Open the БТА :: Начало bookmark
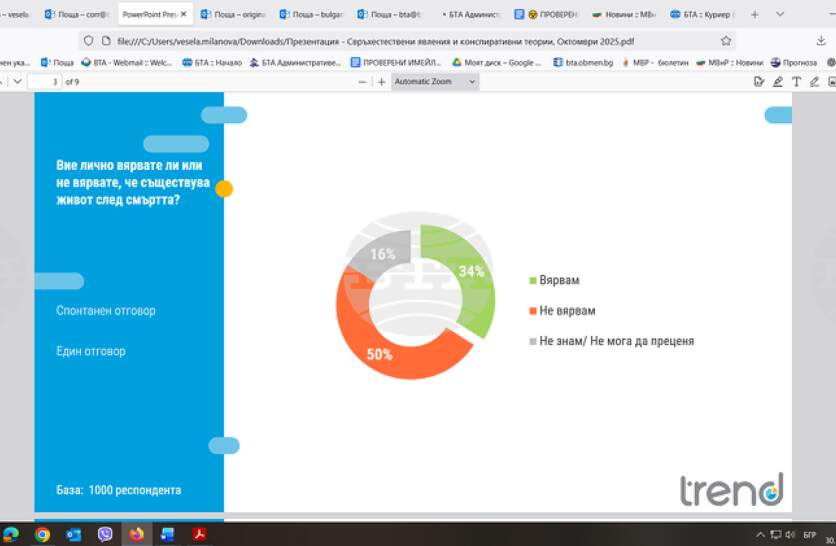836x546 pixels. pyautogui.click(x=210, y=62)
